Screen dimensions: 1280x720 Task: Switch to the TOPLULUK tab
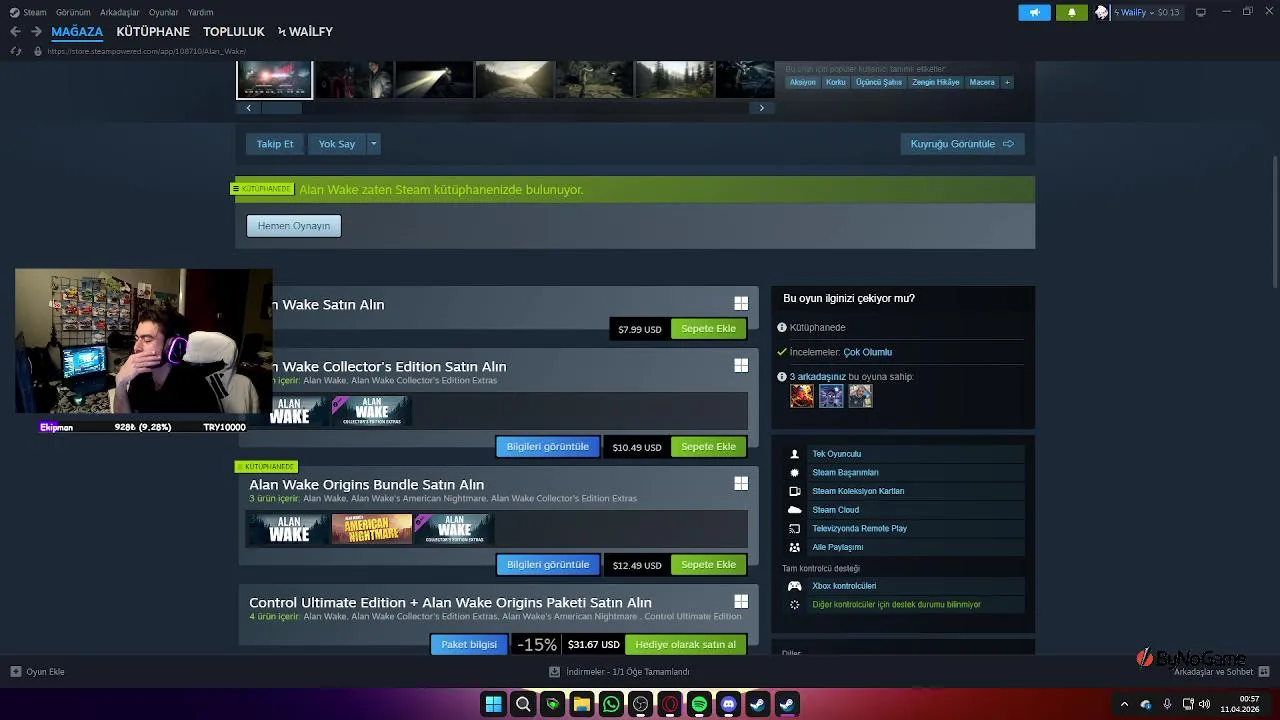pos(234,31)
